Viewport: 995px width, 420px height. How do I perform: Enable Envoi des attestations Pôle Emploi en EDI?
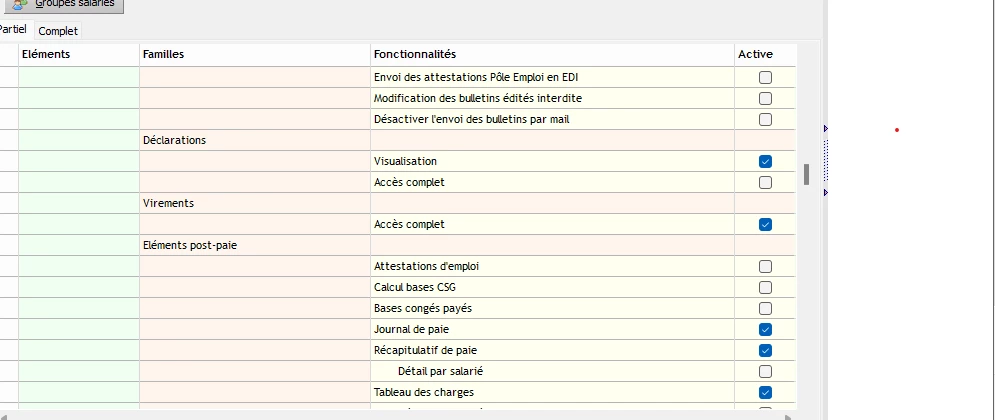[x=765, y=77]
